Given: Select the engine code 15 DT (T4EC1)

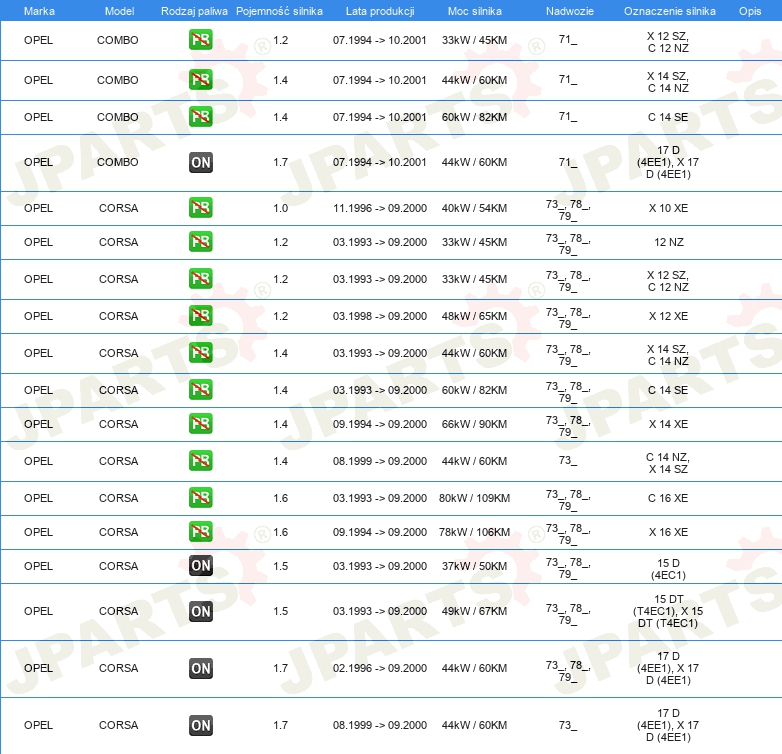Looking at the screenshot, I should [x=668, y=611].
